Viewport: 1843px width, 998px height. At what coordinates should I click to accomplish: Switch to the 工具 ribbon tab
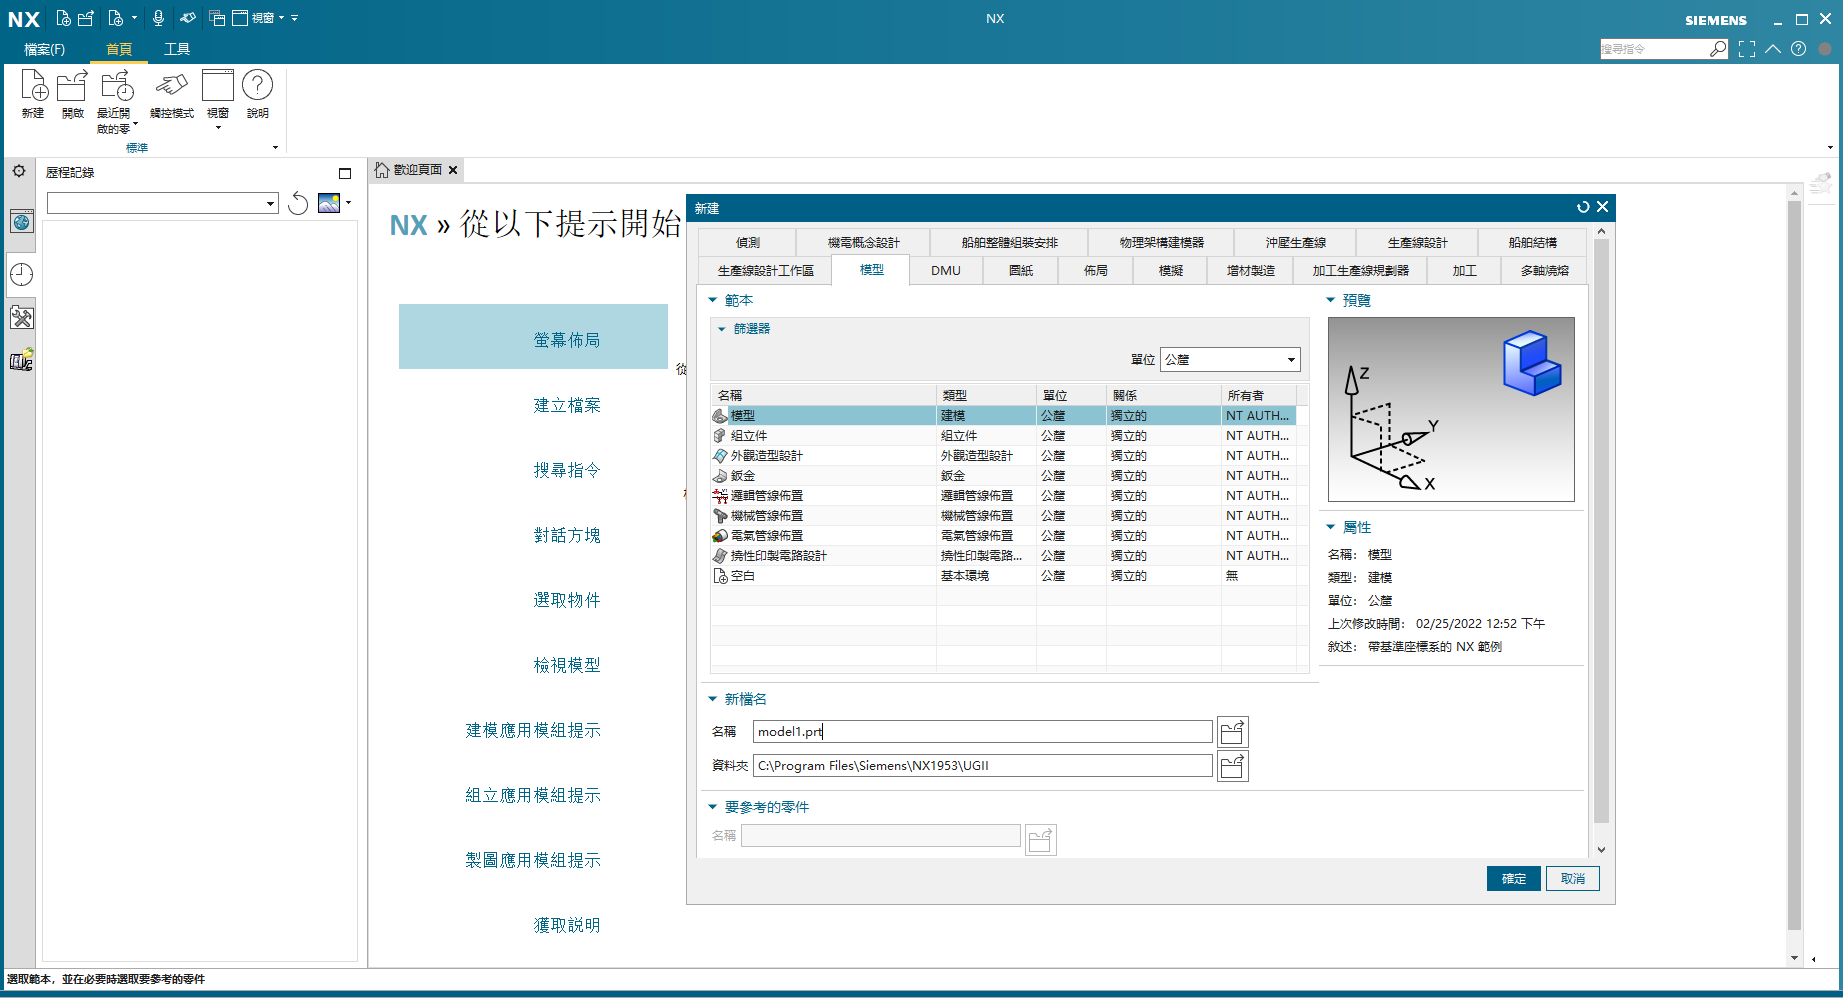tap(177, 49)
